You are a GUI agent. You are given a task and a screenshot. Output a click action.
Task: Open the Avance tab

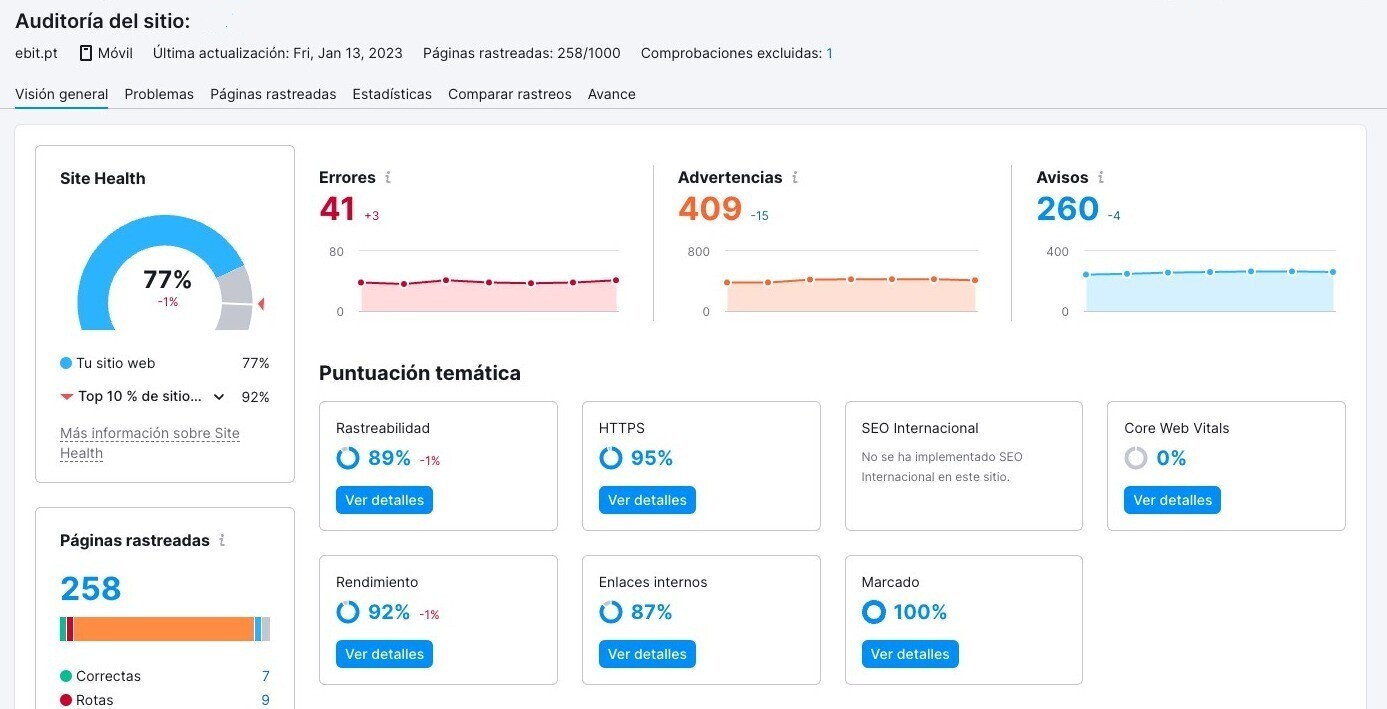click(x=611, y=94)
